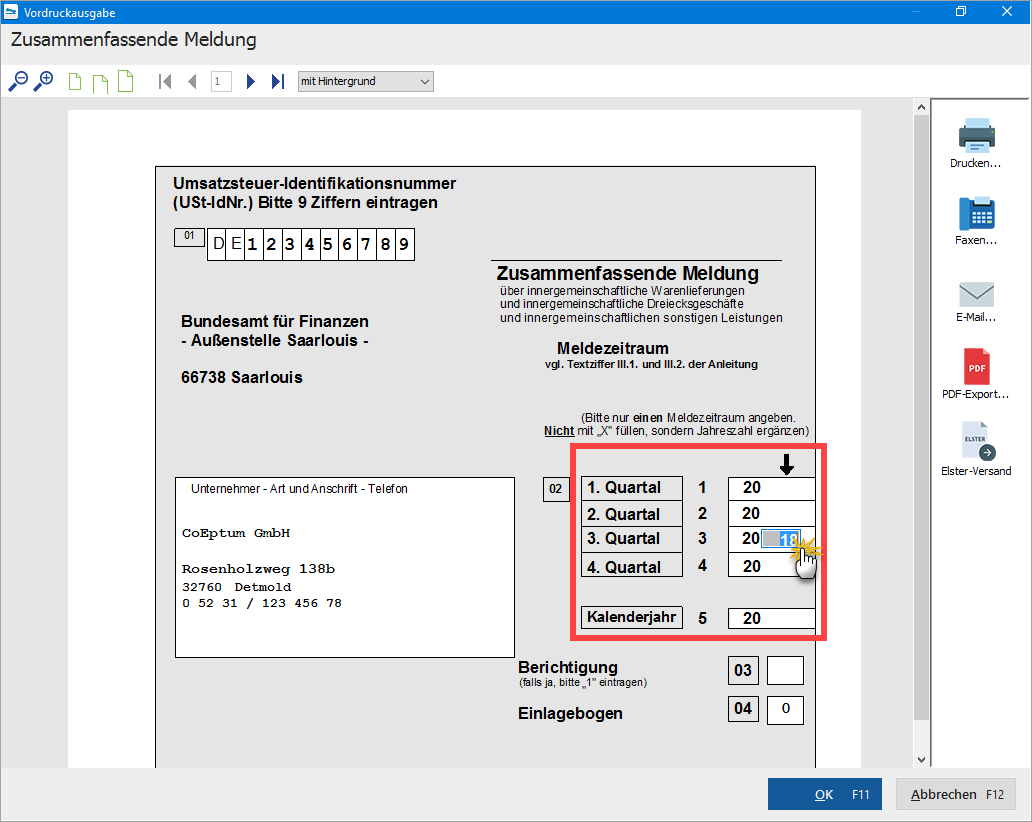The height and width of the screenshot is (822, 1032).
Task: Click the scrollbar up arrow
Action: (x=921, y=107)
